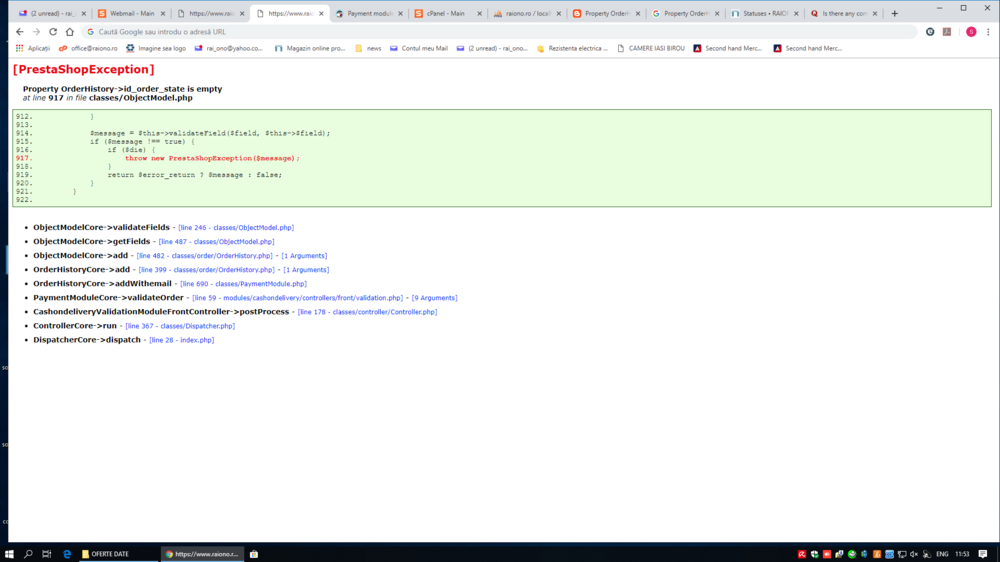Click the ENG language indicator
1000x562 pixels.
(942, 554)
